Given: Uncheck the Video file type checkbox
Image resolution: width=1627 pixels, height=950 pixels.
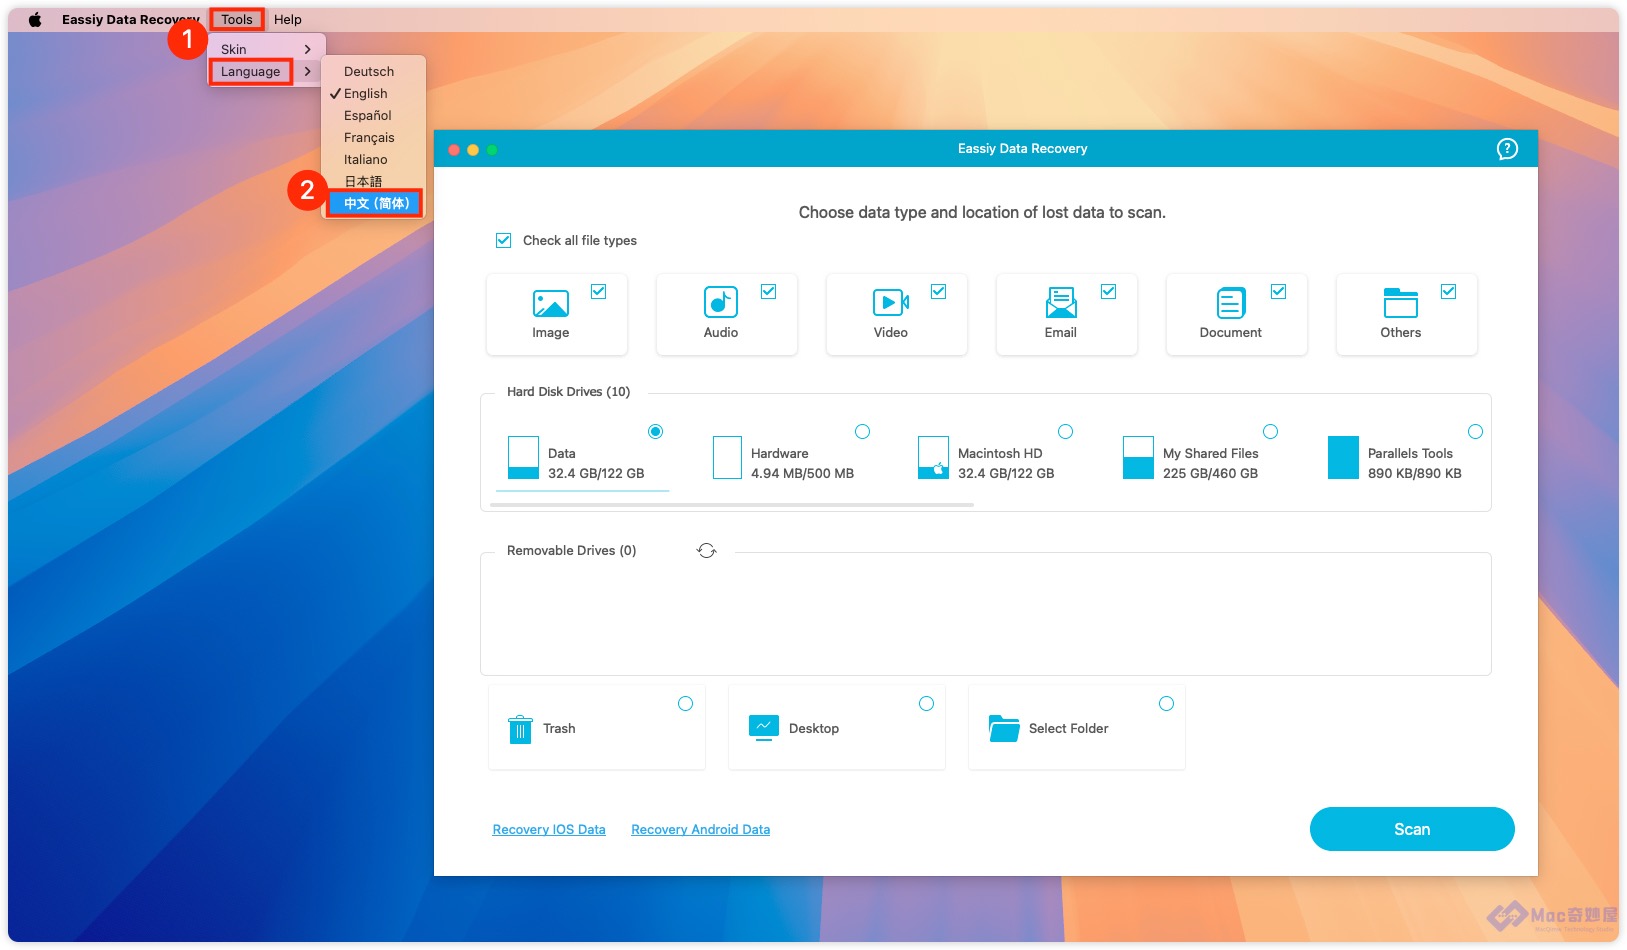Looking at the screenshot, I should [939, 292].
